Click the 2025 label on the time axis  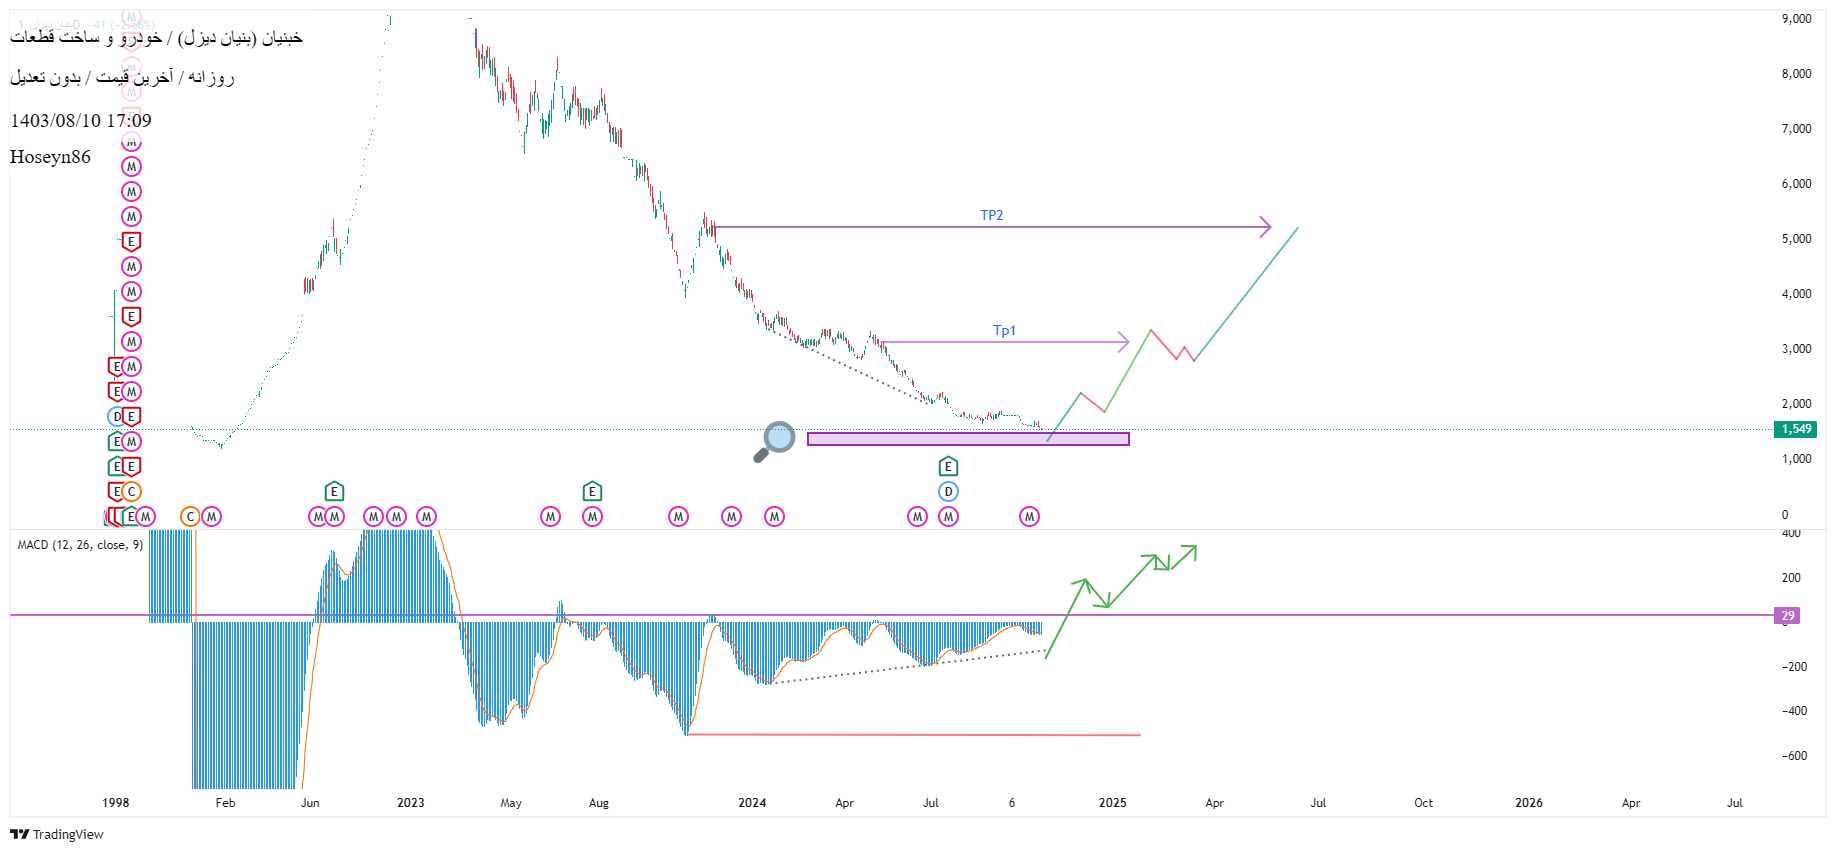(x=1112, y=803)
